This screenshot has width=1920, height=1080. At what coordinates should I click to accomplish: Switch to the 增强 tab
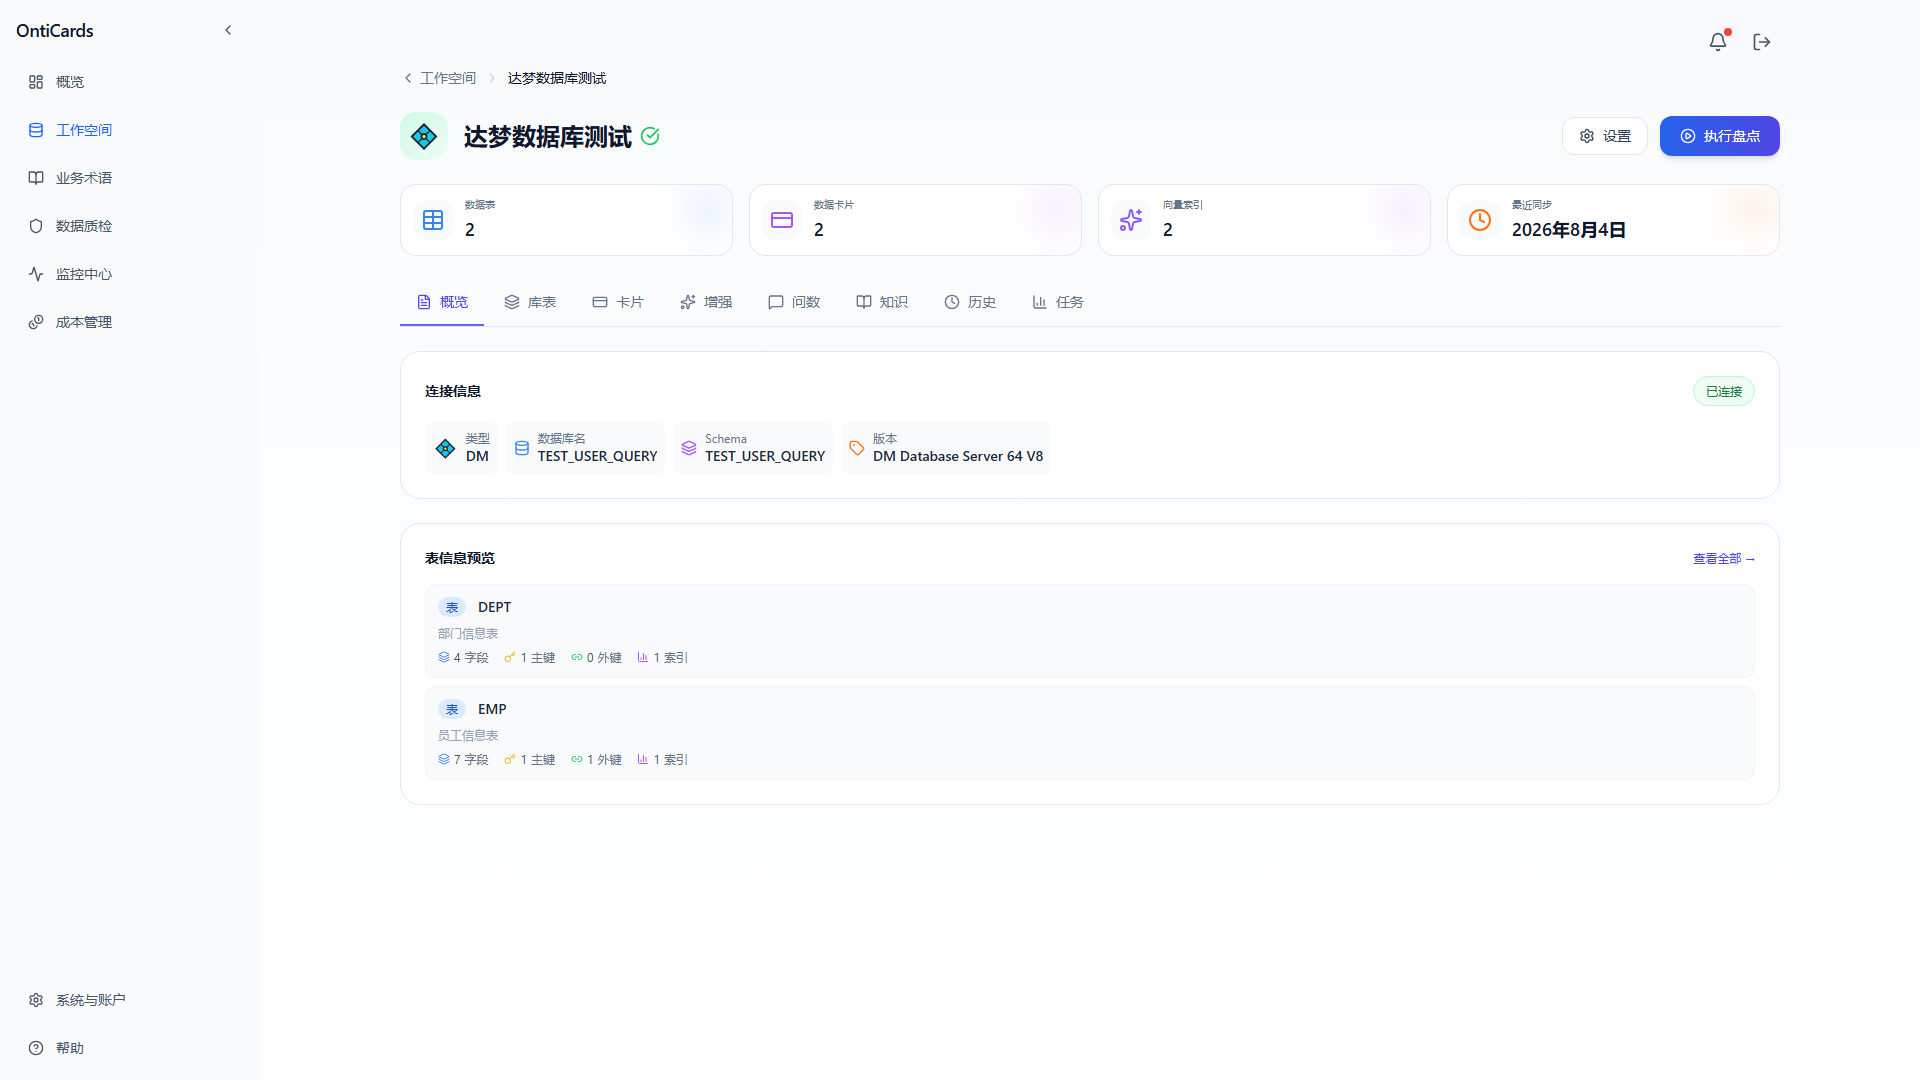pos(706,302)
